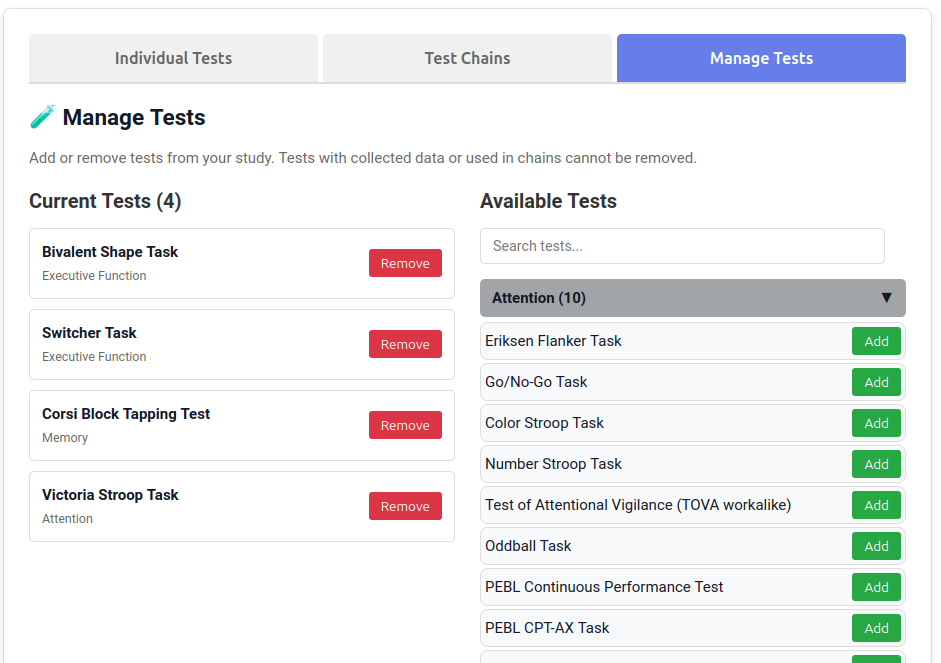The height and width of the screenshot is (663, 941).
Task: Switch to the Individual Tests tab
Action: click(172, 58)
